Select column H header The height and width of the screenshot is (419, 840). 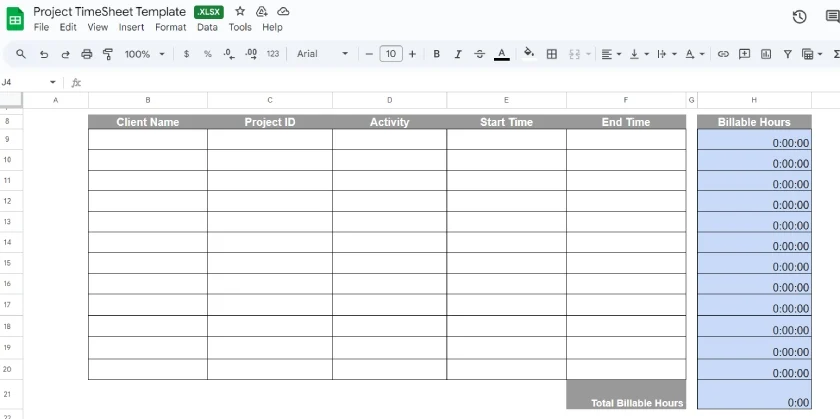[x=754, y=100]
